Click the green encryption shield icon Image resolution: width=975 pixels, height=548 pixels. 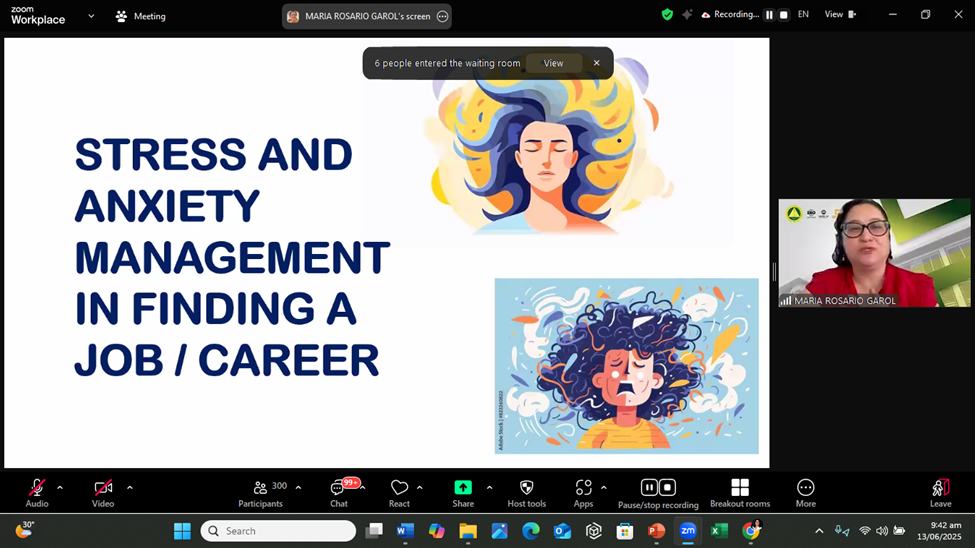point(667,15)
